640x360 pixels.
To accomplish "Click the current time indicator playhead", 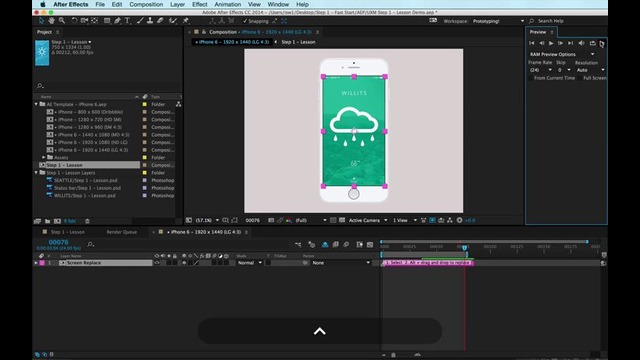I will pyautogui.click(x=464, y=248).
